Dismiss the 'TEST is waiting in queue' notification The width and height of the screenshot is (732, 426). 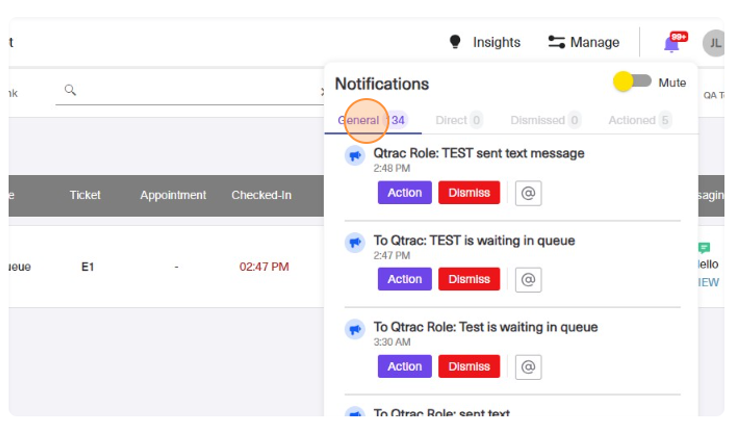click(x=469, y=279)
